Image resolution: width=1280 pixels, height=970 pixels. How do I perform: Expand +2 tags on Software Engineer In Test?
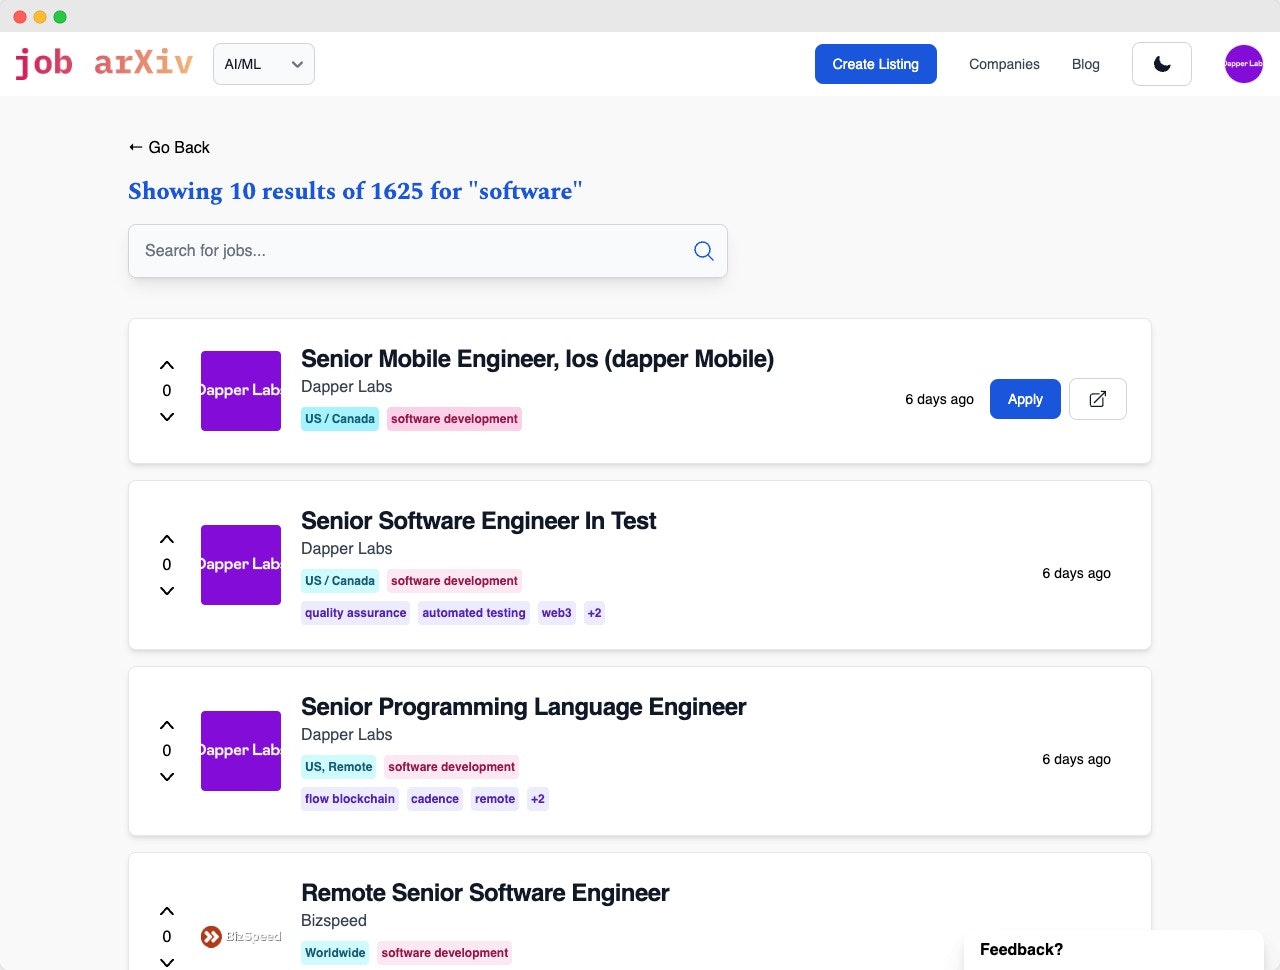(595, 613)
